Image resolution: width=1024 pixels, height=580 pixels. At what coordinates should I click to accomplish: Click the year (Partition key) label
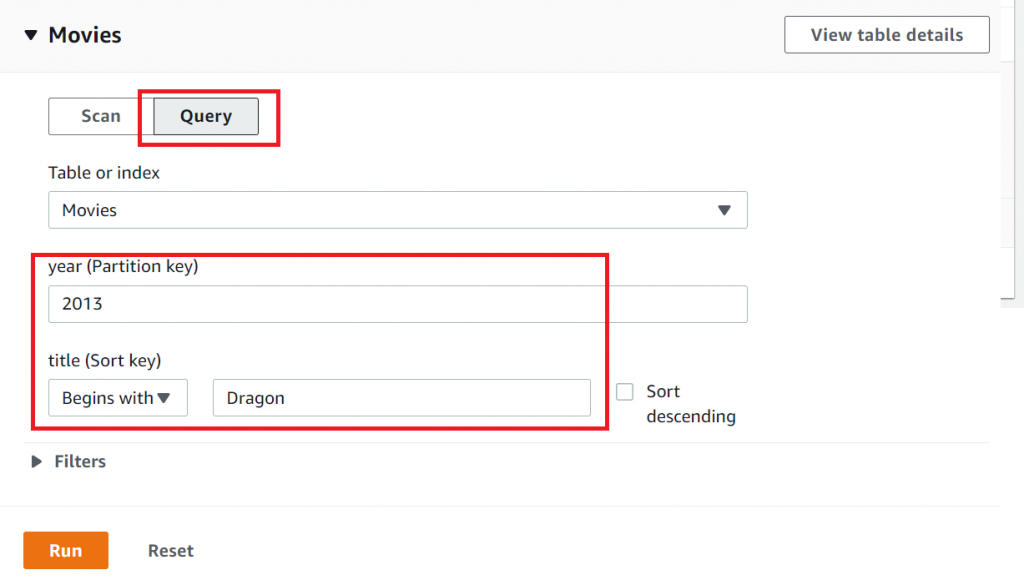(x=123, y=267)
